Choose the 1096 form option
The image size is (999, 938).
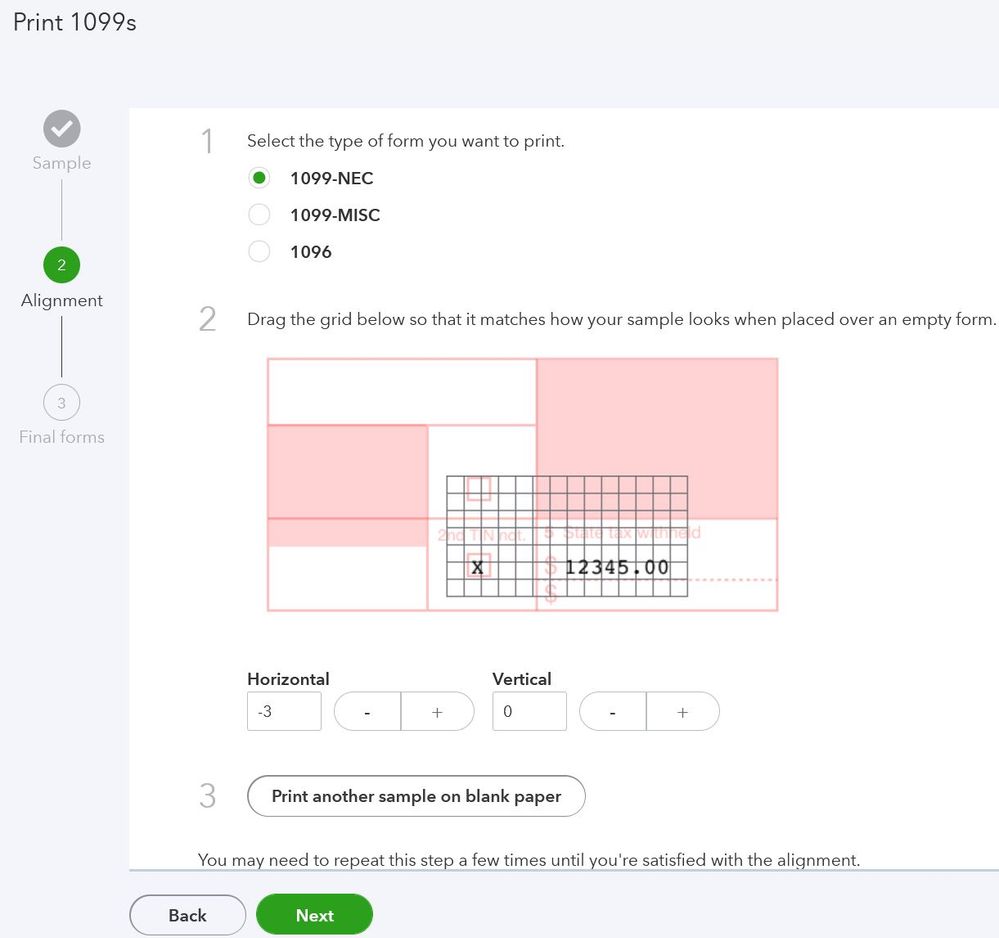(x=259, y=252)
